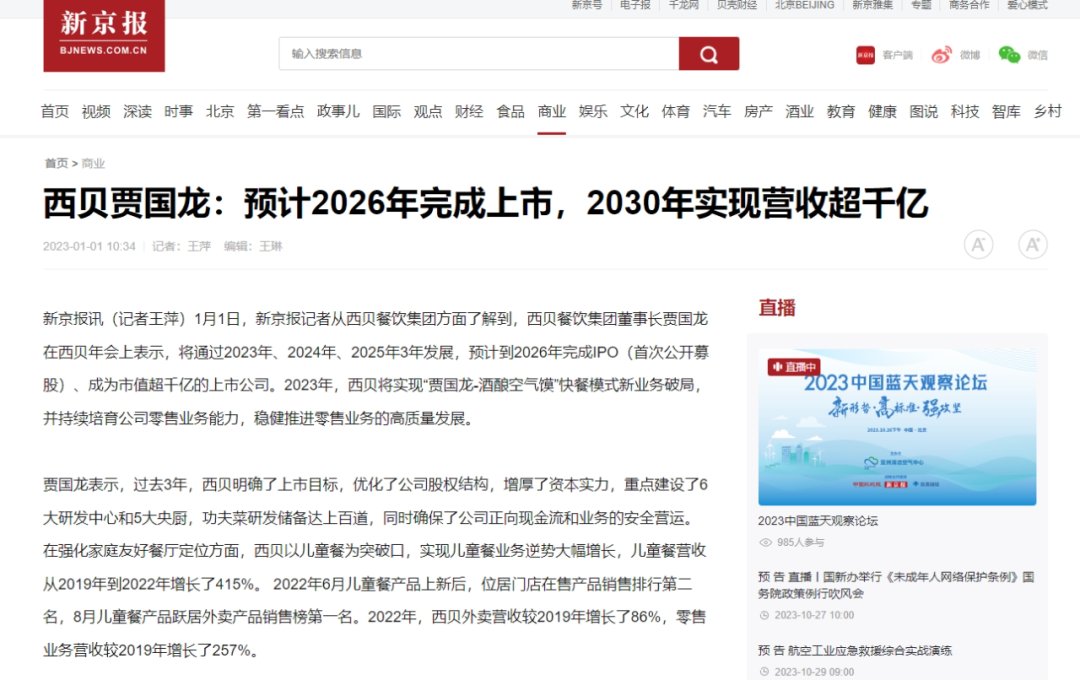1080x680 pixels.
Task: Click the 新京报 logo
Action: [x=104, y=34]
